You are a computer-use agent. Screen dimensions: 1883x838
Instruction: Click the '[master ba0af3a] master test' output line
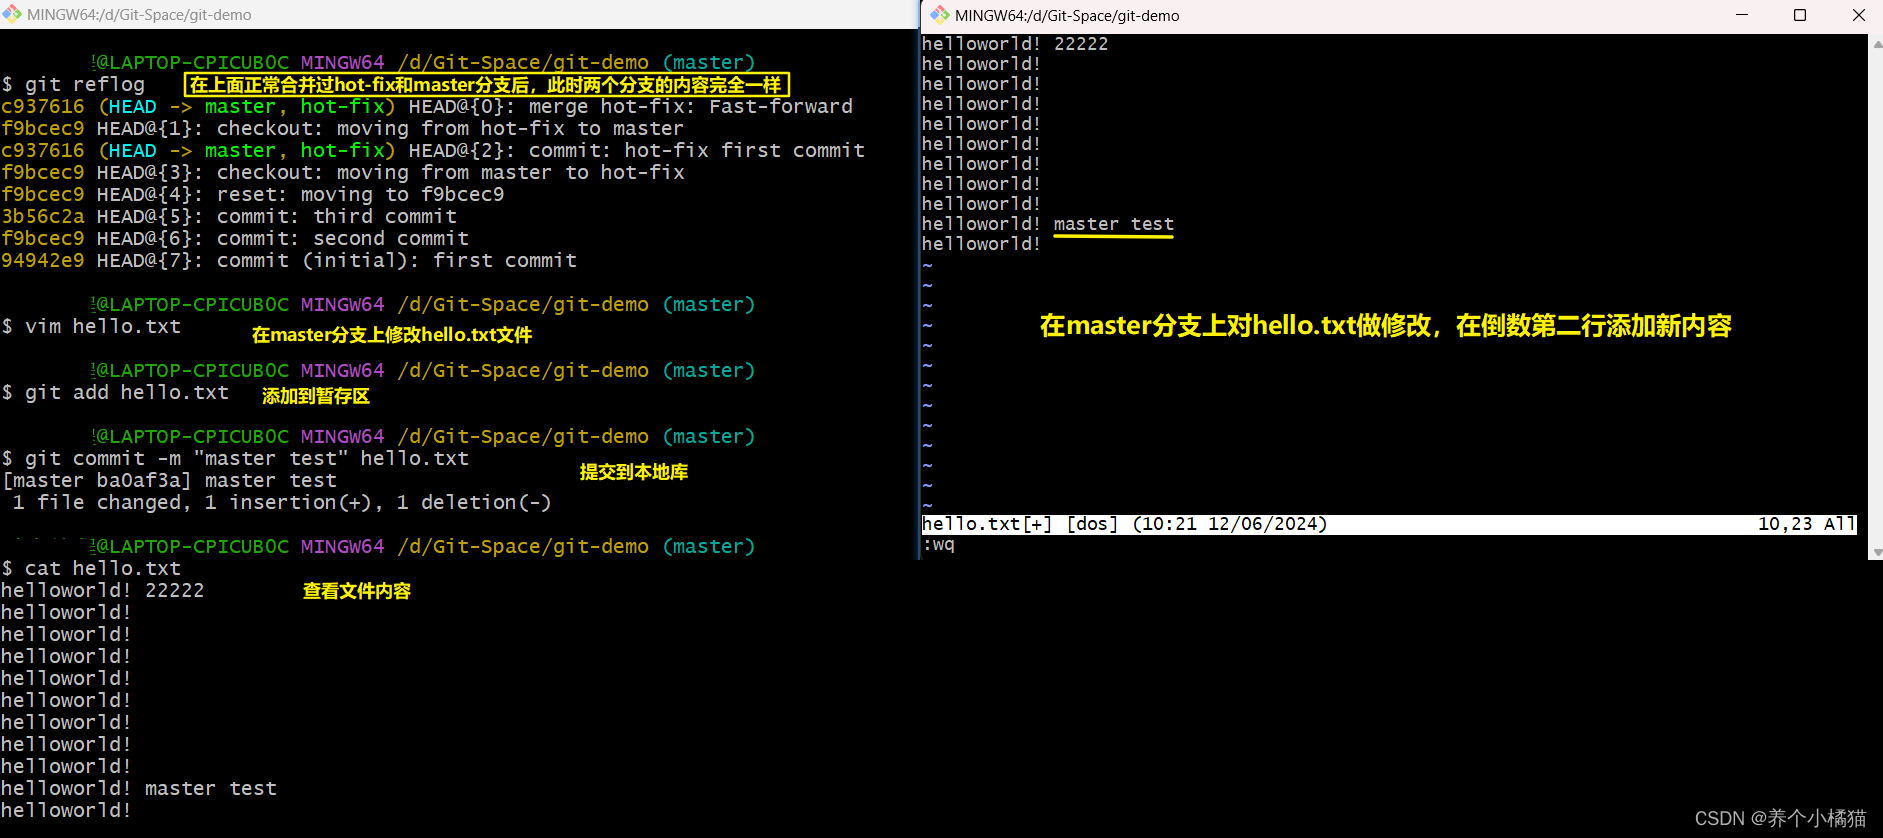click(170, 481)
